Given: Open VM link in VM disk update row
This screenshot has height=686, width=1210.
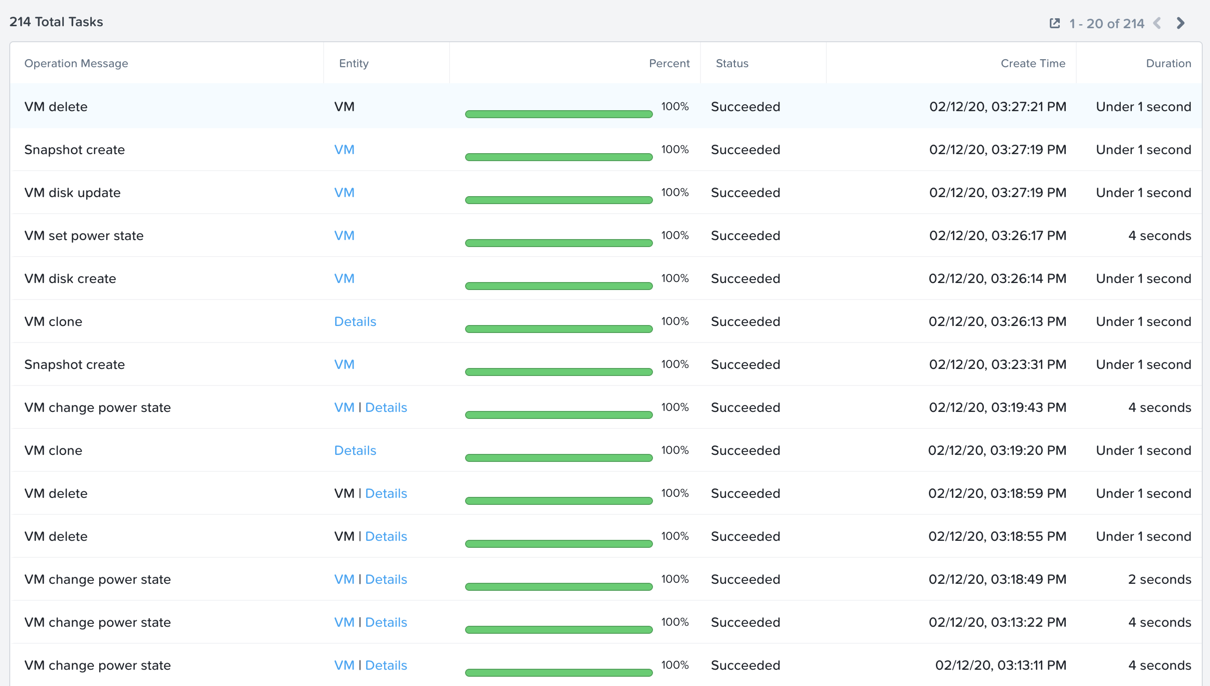Looking at the screenshot, I should coord(344,193).
